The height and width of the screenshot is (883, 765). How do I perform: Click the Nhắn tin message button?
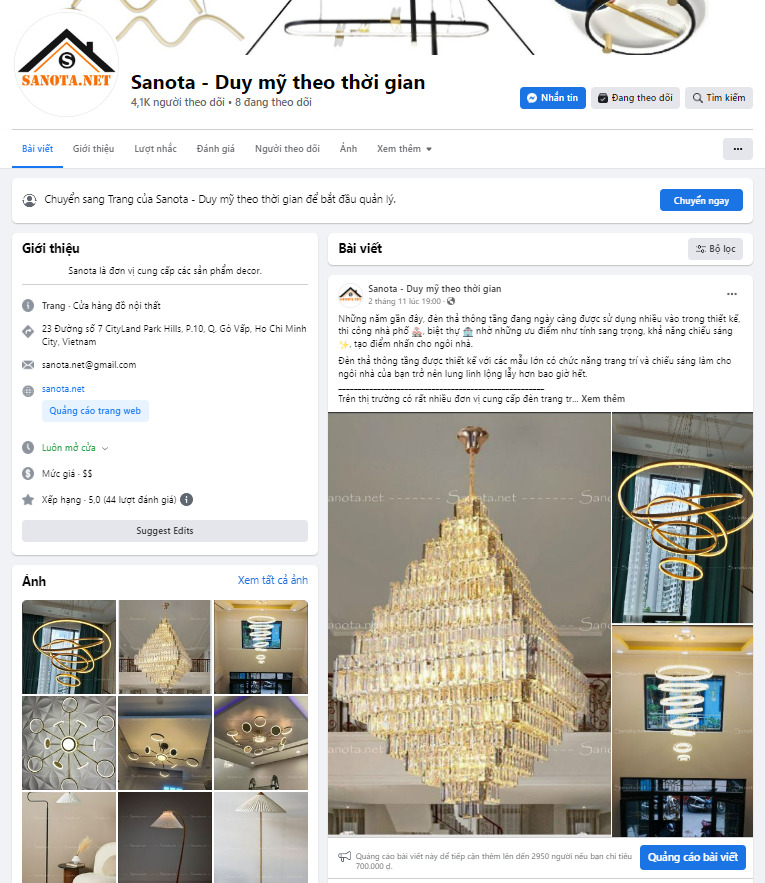[553, 98]
